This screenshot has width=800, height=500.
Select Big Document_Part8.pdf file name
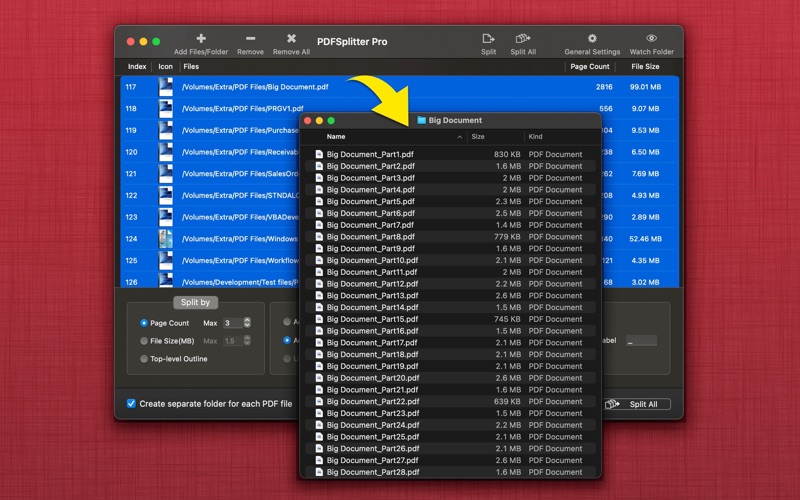[x=370, y=237]
